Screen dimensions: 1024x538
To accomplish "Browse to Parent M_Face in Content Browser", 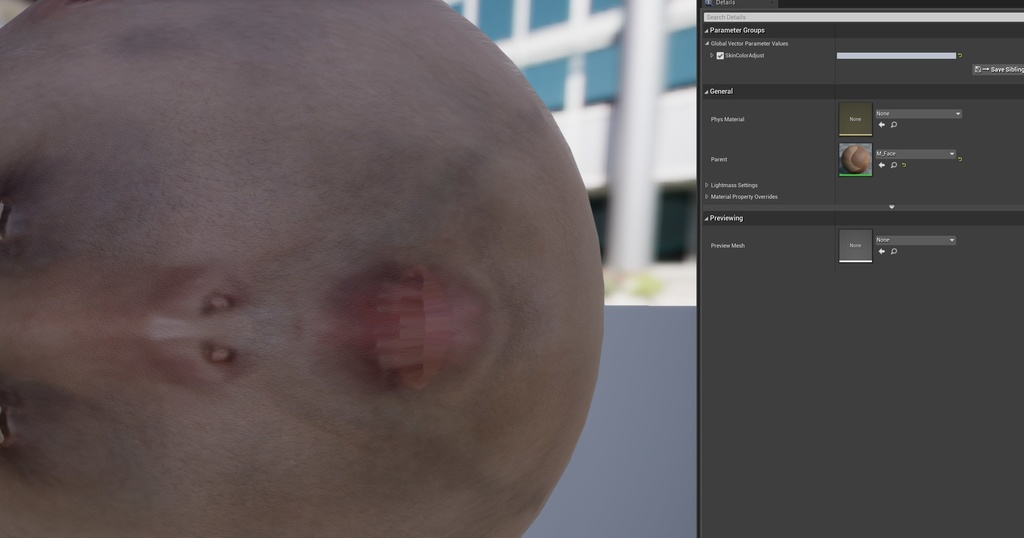I will tap(894, 165).
